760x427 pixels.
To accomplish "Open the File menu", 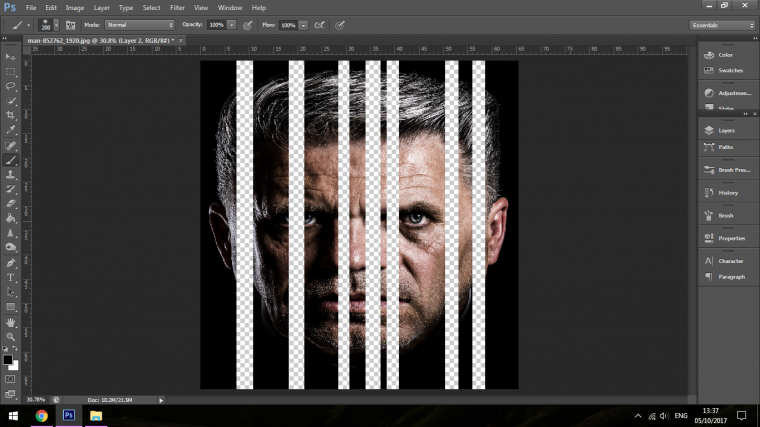I will coord(31,8).
